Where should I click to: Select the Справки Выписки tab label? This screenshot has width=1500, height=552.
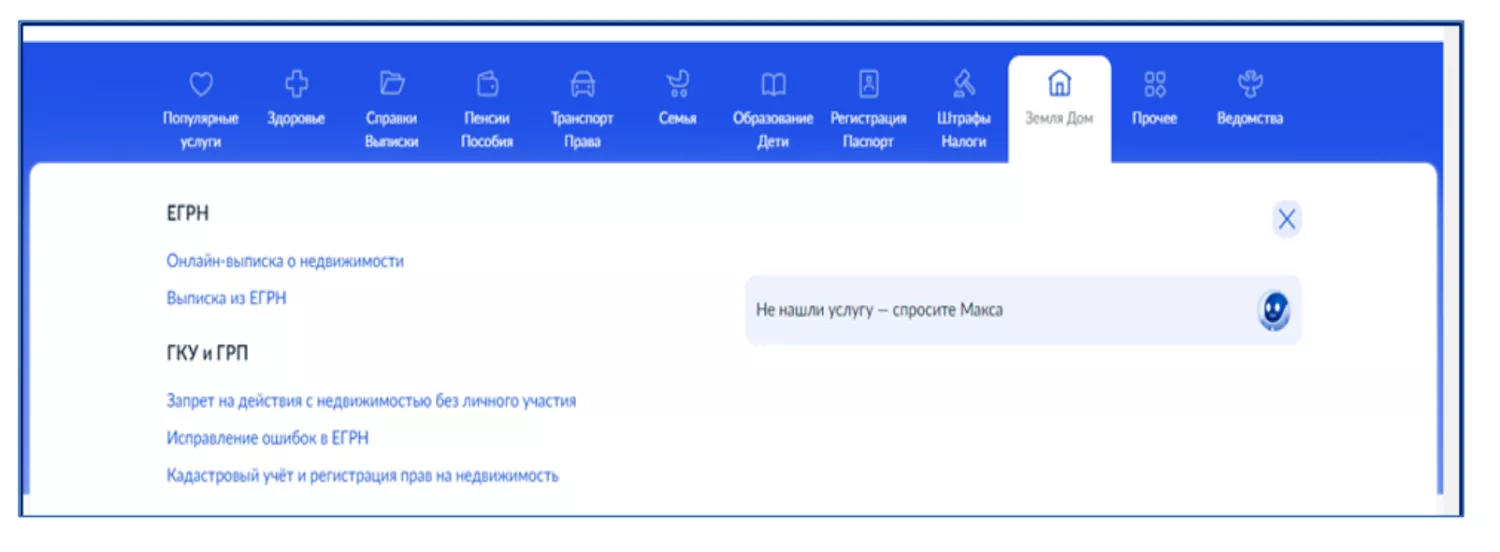(x=391, y=130)
